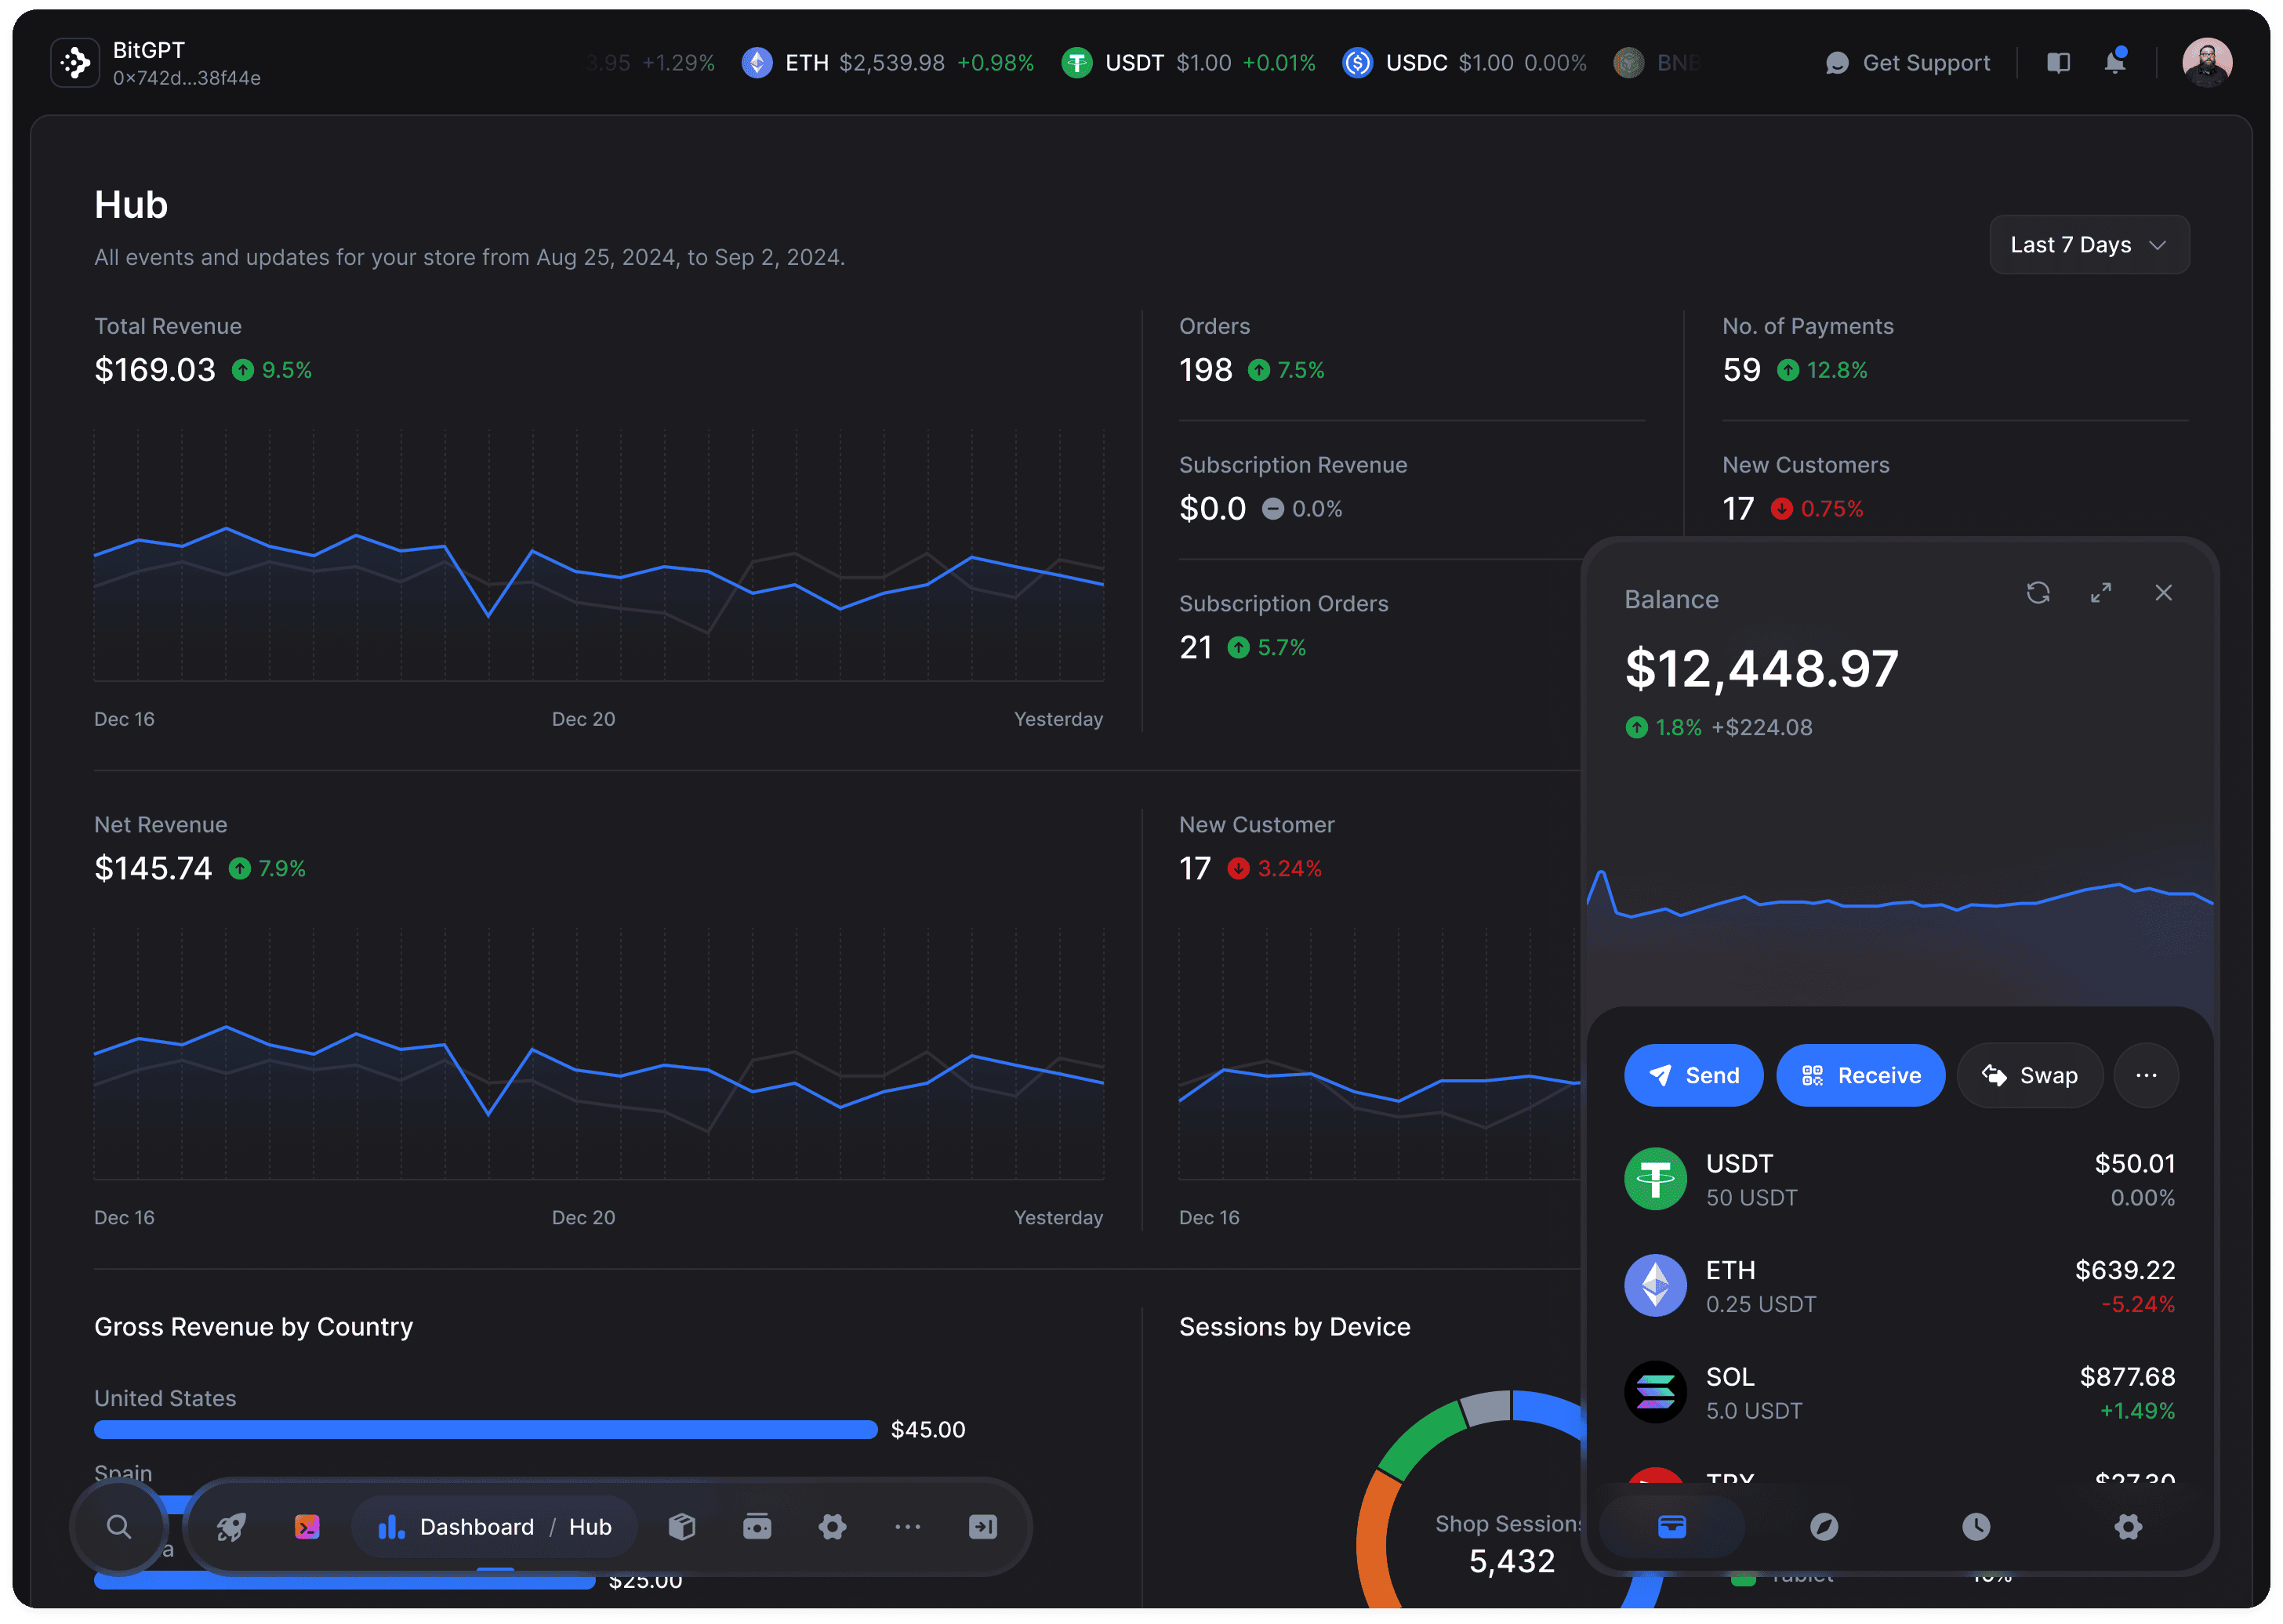Click the Send button
This screenshot has height=1624, width=2283.
pos(1693,1076)
